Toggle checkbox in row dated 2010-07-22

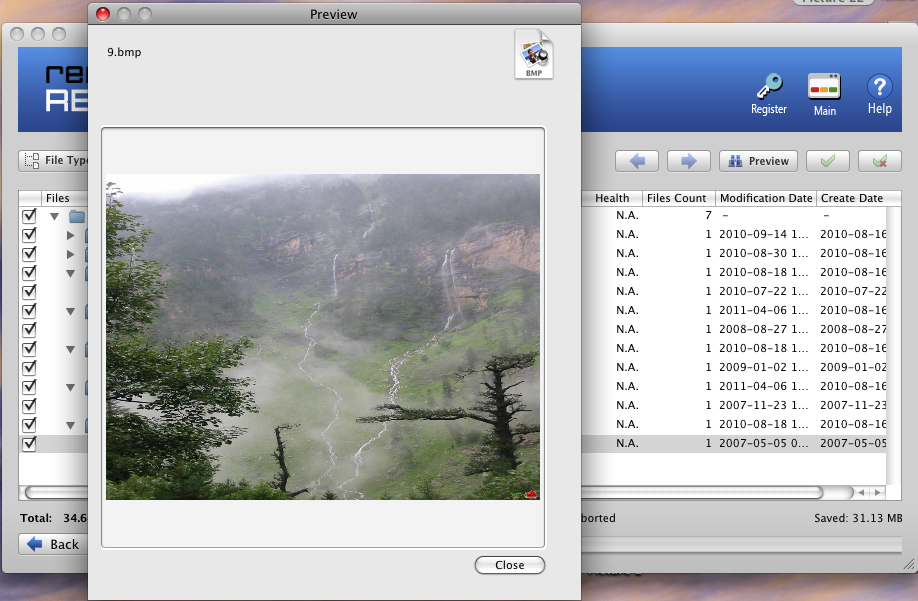click(29, 291)
